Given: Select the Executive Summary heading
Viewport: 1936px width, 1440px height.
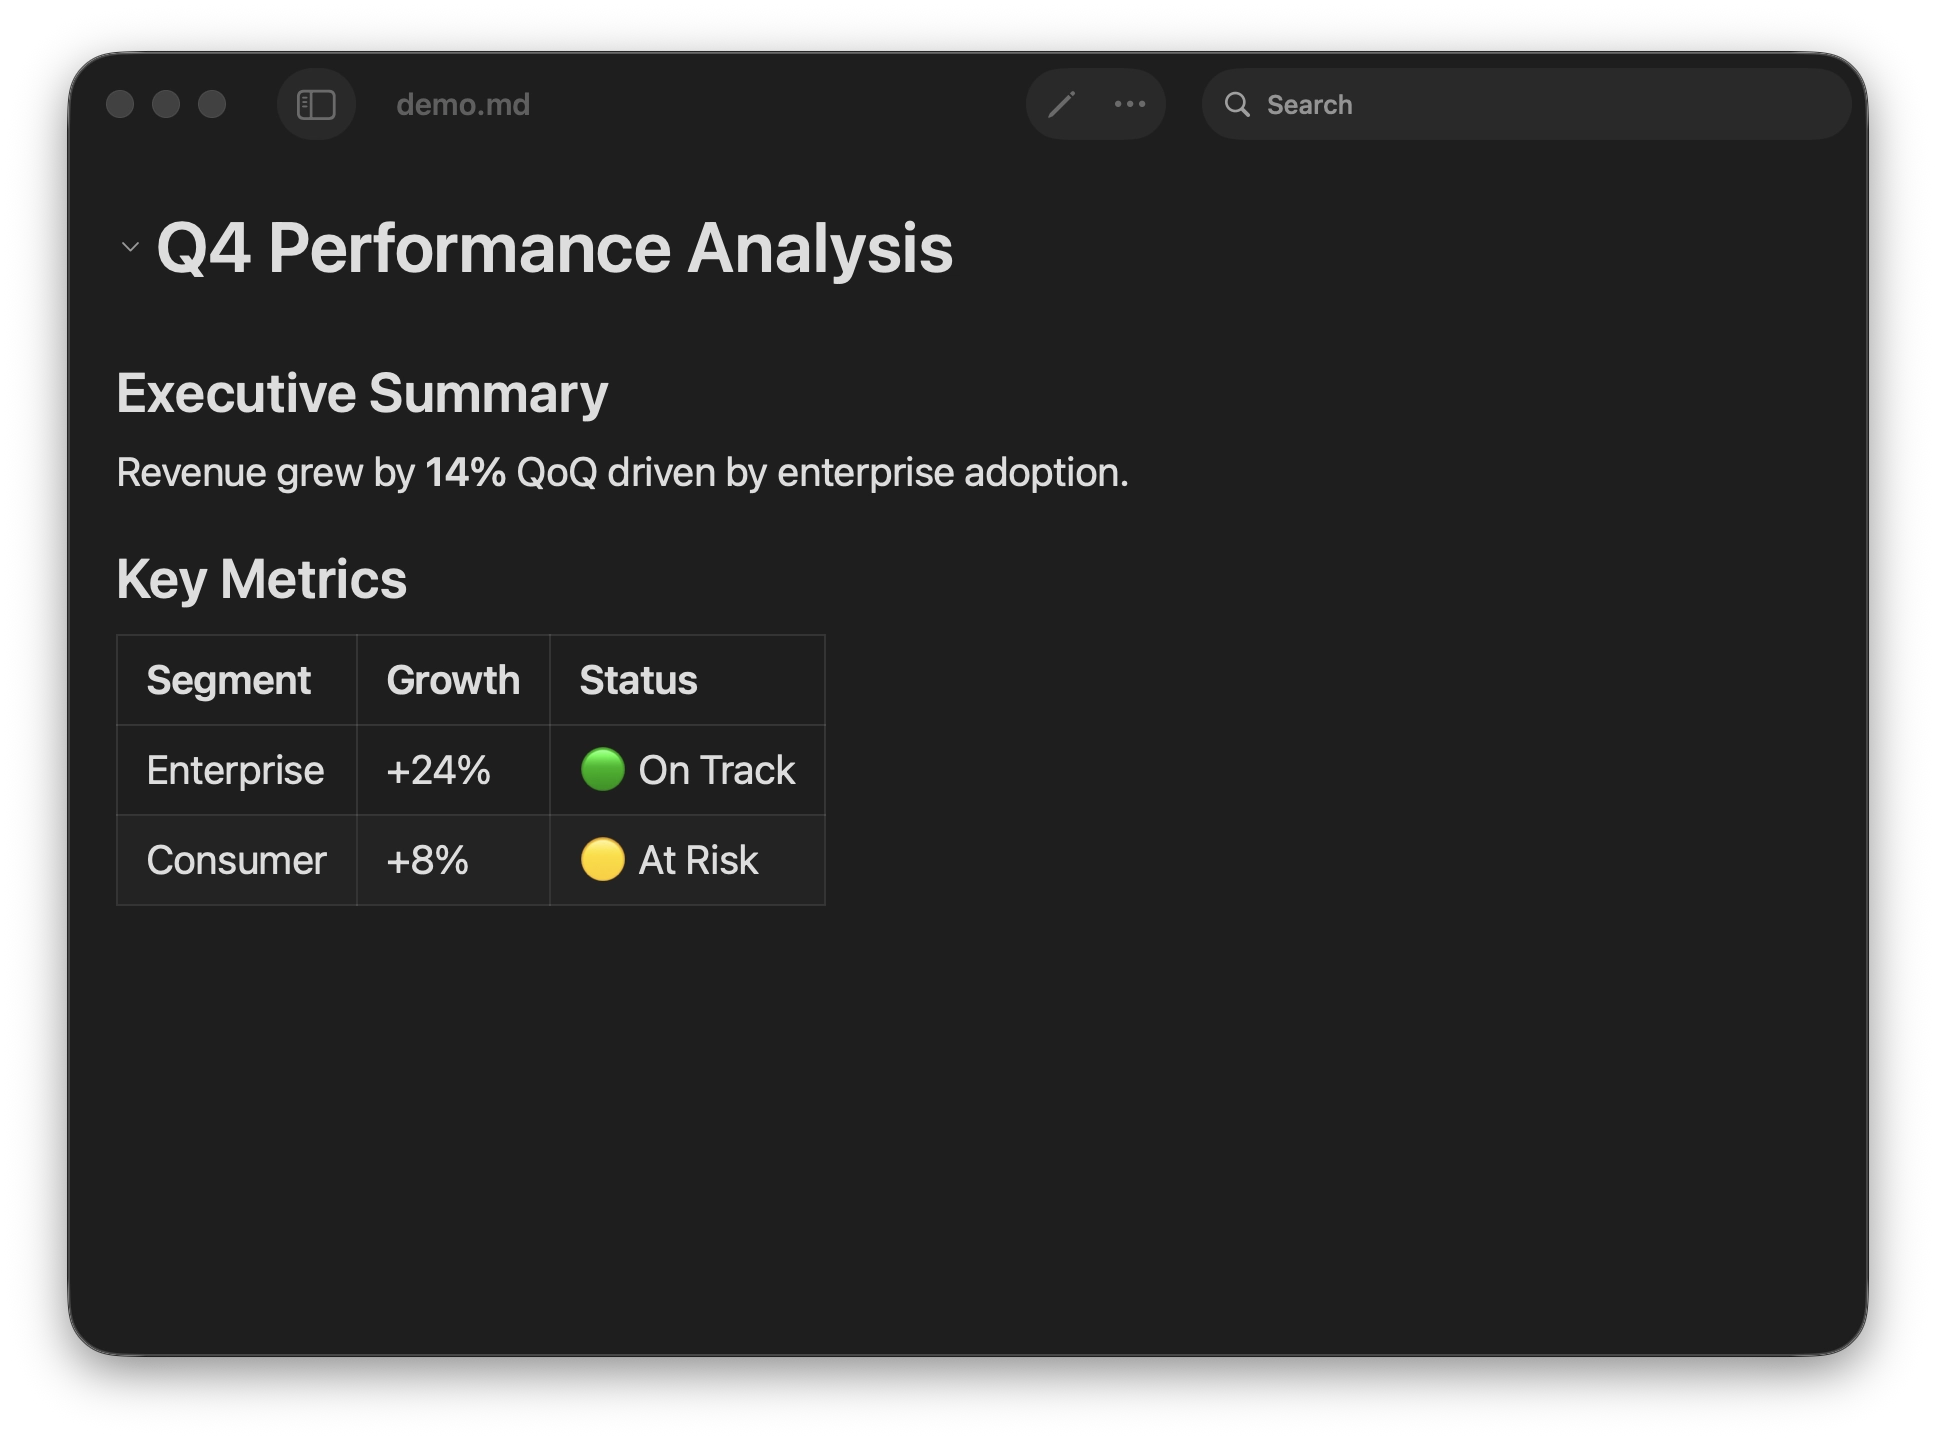Looking at the screenshot, I should (362, 393).
